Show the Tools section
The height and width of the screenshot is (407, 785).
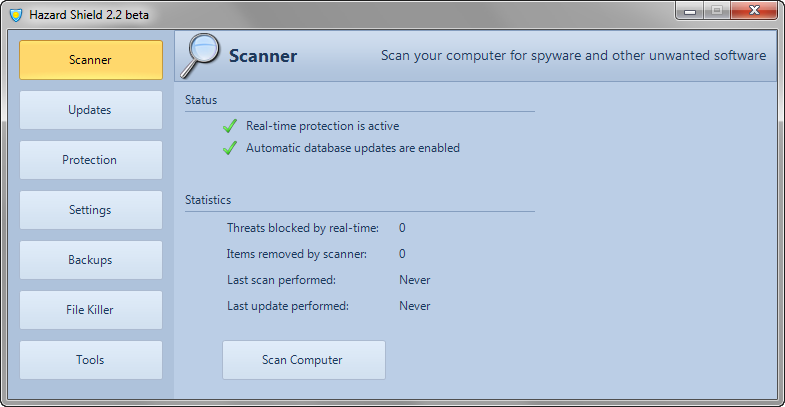coord(91,360)
